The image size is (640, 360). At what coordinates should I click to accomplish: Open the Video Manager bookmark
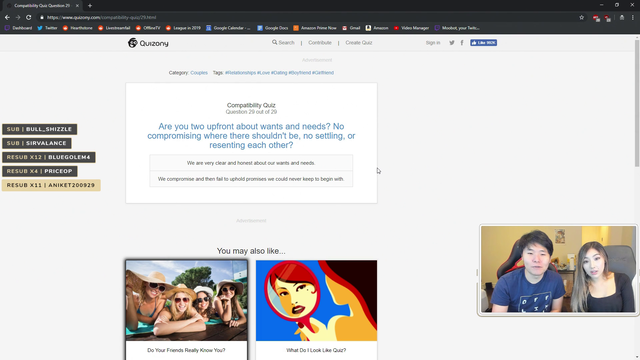click(x=411, y=28)
